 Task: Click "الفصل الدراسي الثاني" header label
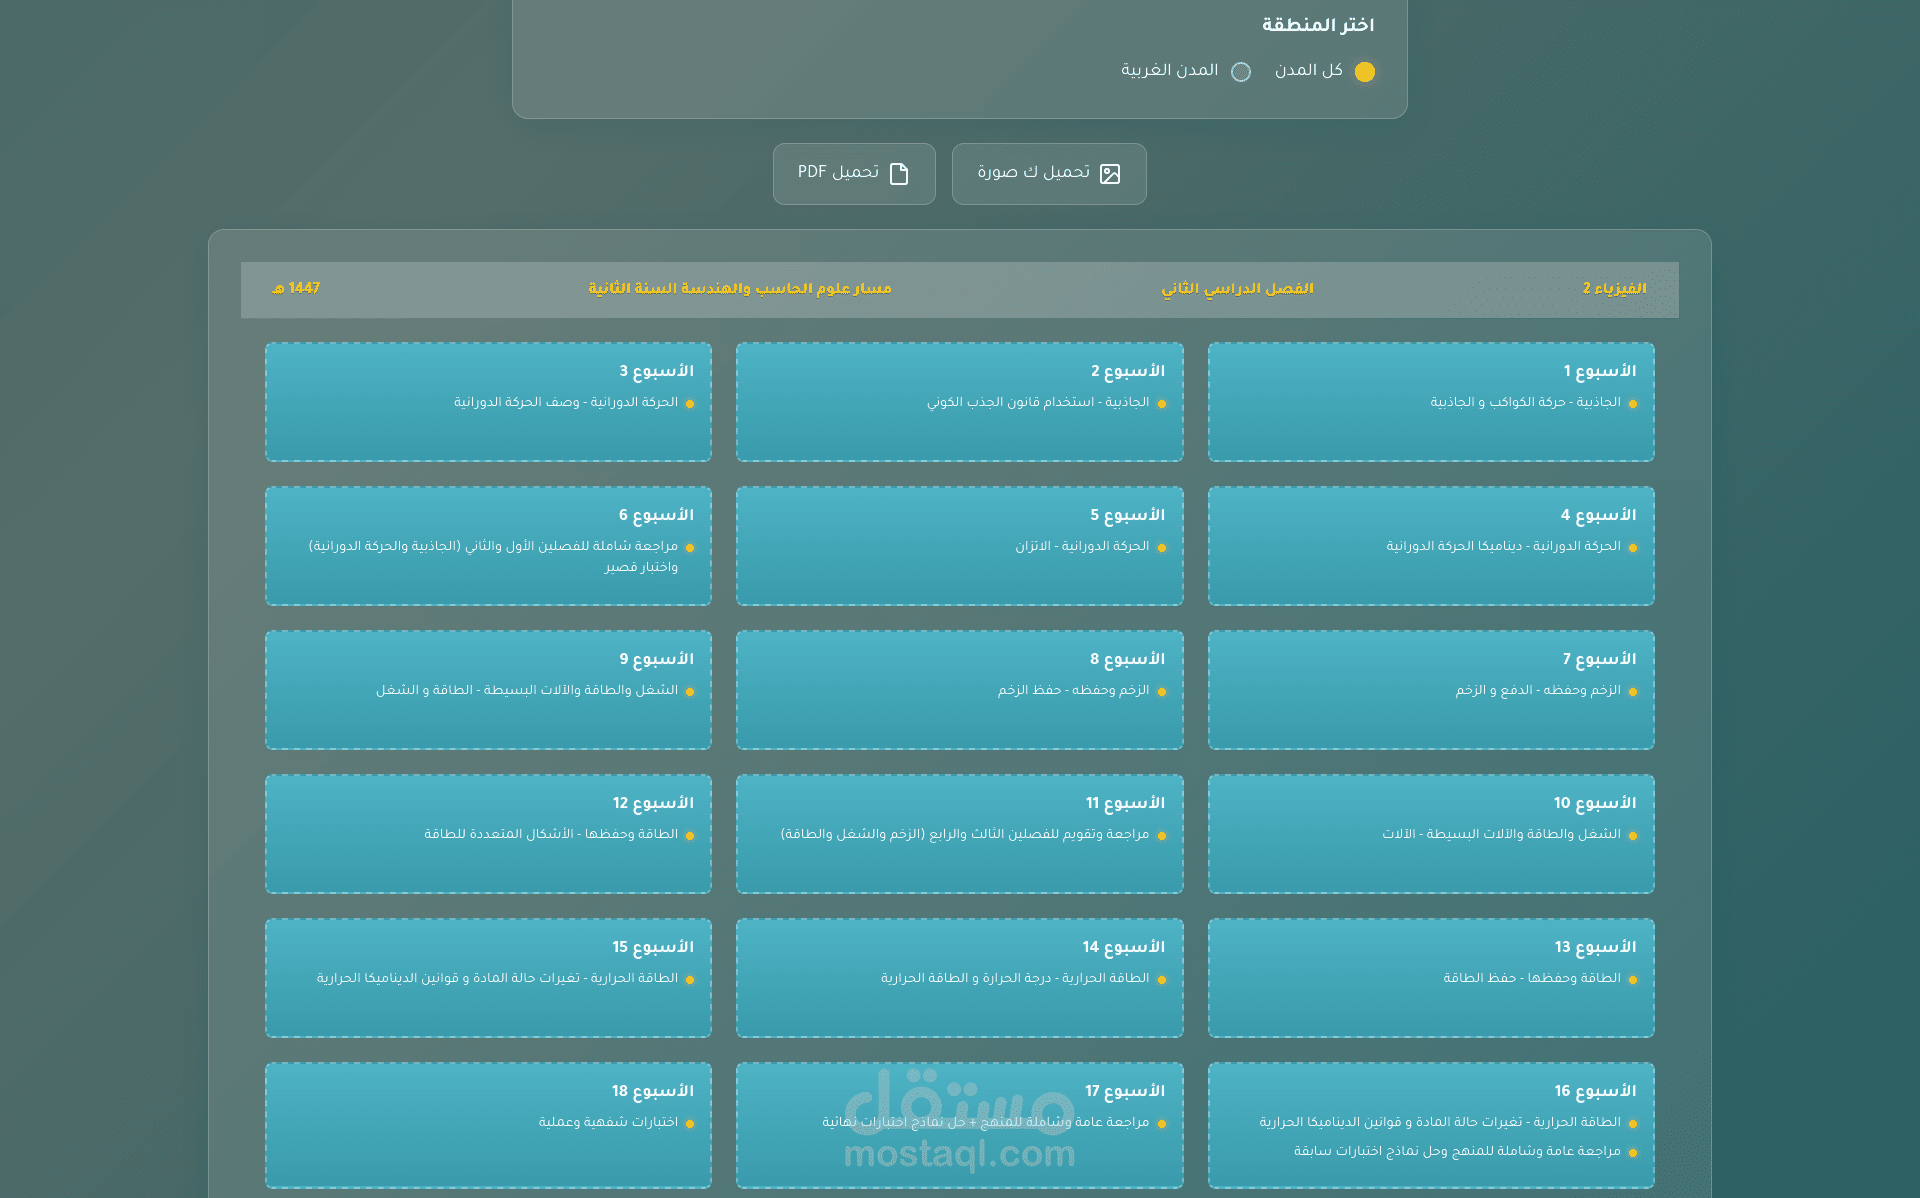(x=1237, y=289)
